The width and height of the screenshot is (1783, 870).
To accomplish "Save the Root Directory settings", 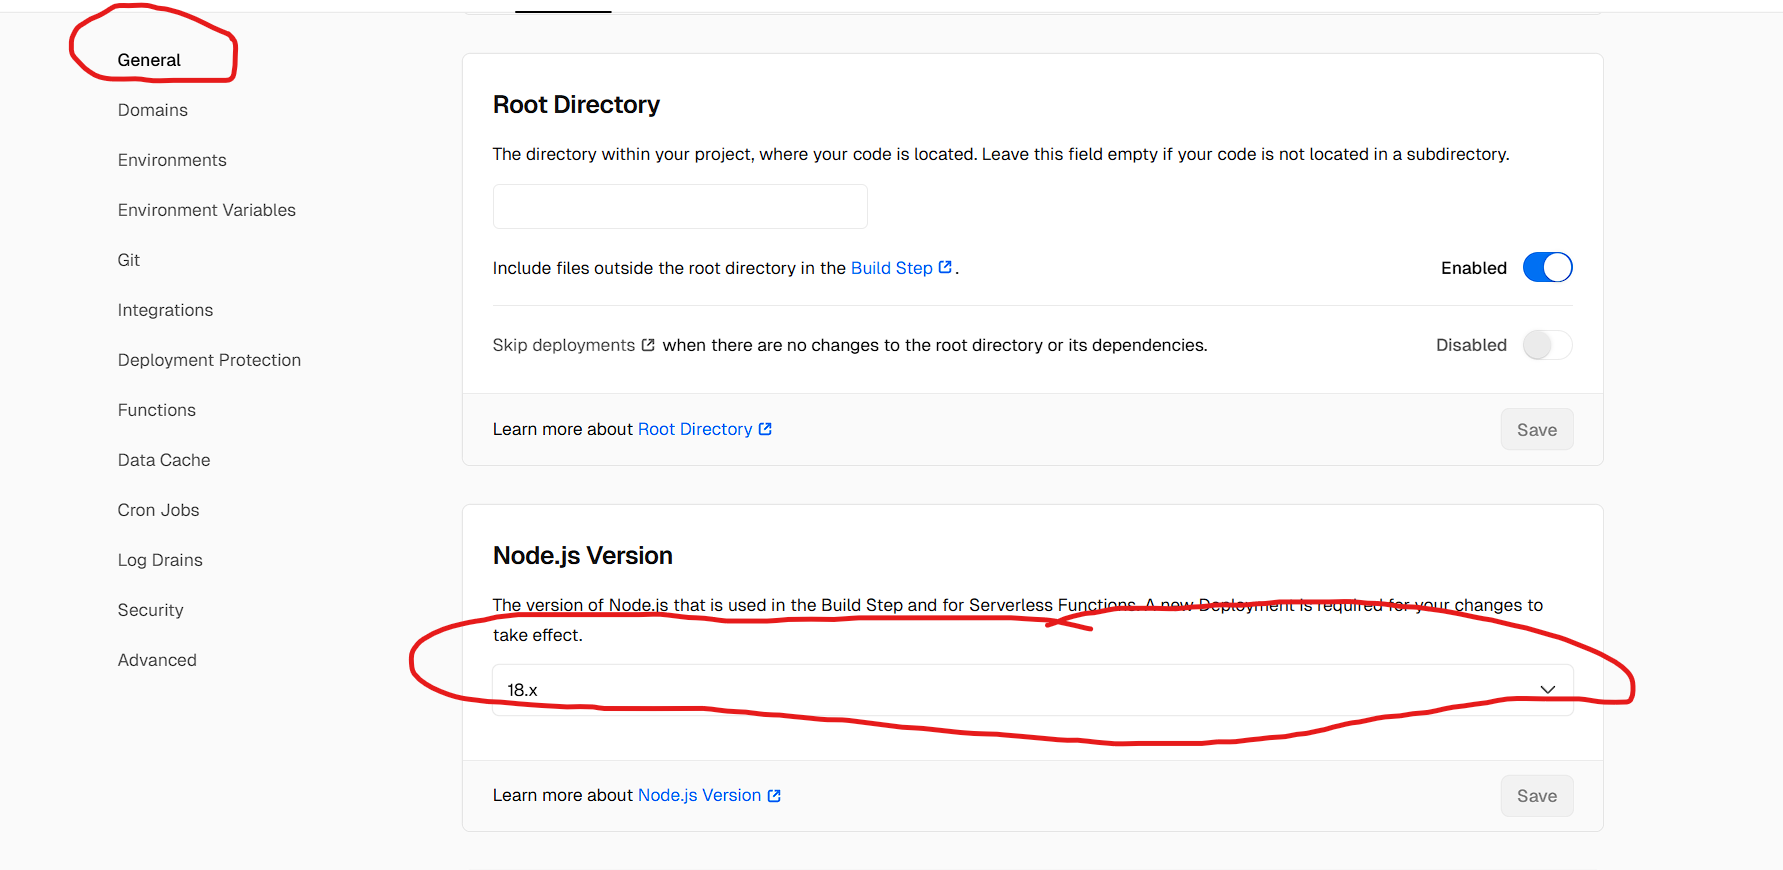I will tap(1536, 430).
